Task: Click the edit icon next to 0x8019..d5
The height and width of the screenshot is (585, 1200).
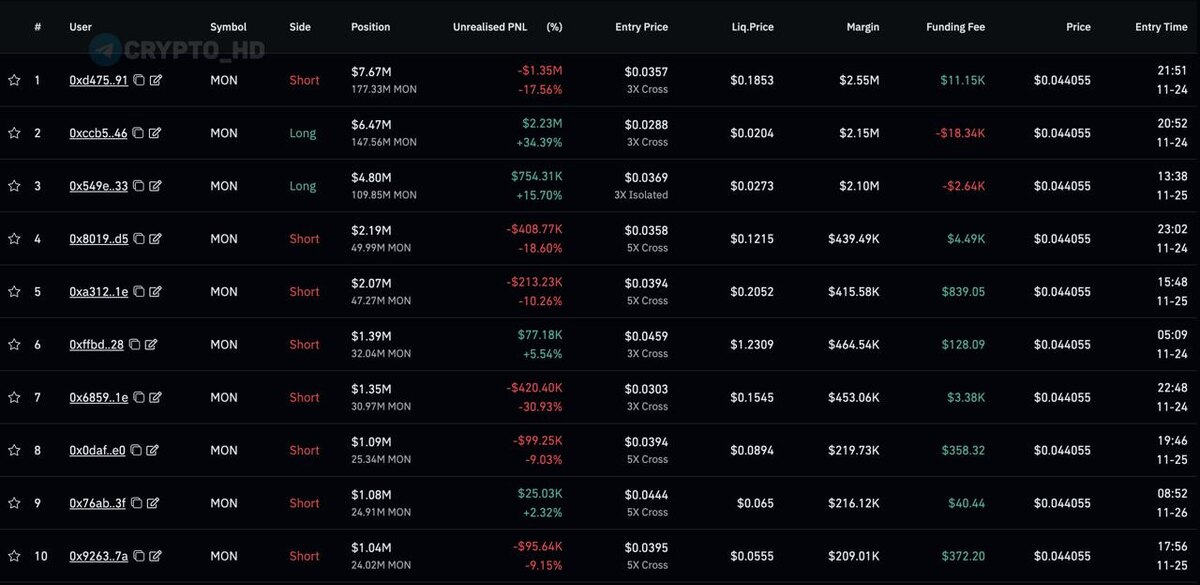Action: (155, 239)
